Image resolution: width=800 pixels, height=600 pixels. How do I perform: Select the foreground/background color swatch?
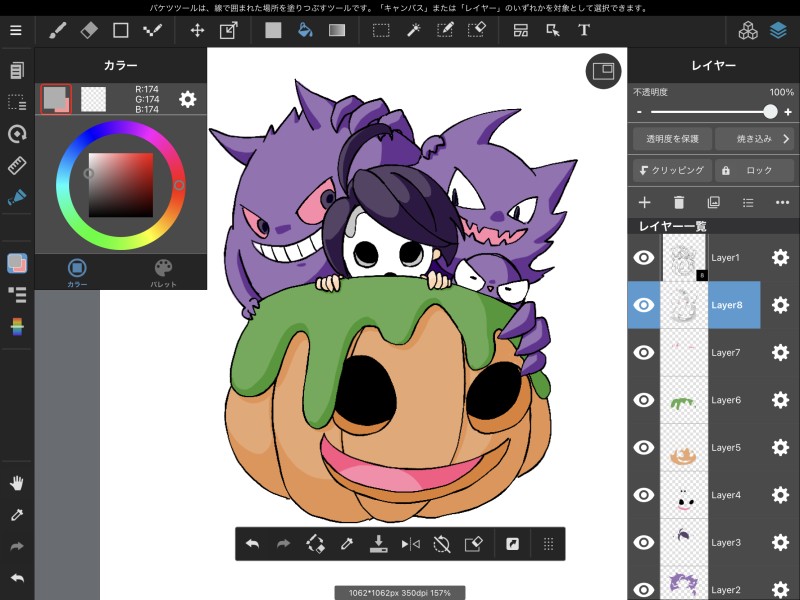click(x=56, y=99)
